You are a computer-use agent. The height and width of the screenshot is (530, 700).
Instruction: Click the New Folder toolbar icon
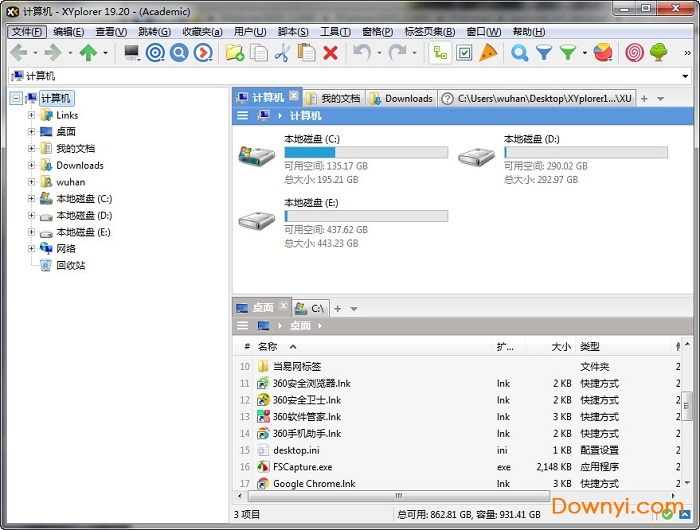(234, 53)
